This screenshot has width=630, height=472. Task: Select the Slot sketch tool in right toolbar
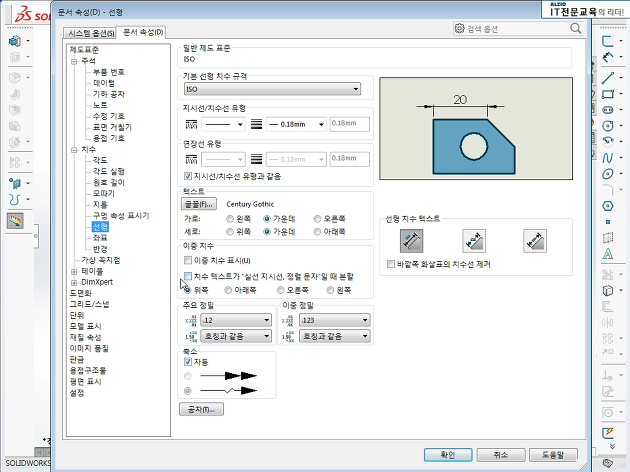[x=608, y=110]
